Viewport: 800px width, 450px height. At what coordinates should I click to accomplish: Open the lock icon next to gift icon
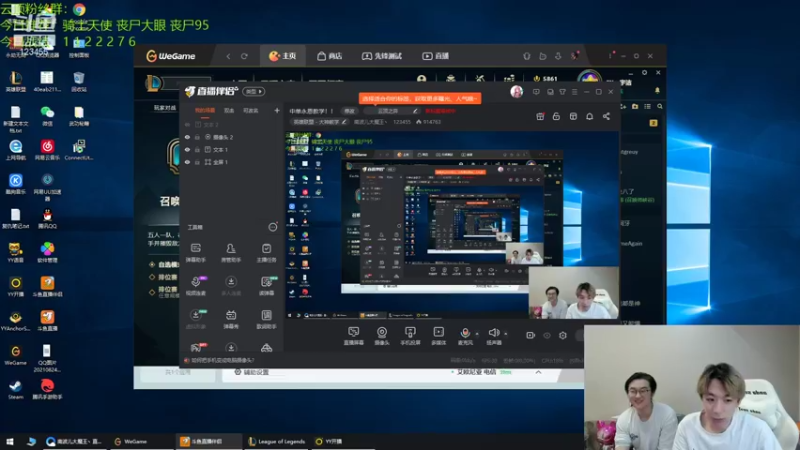point(556,116)
